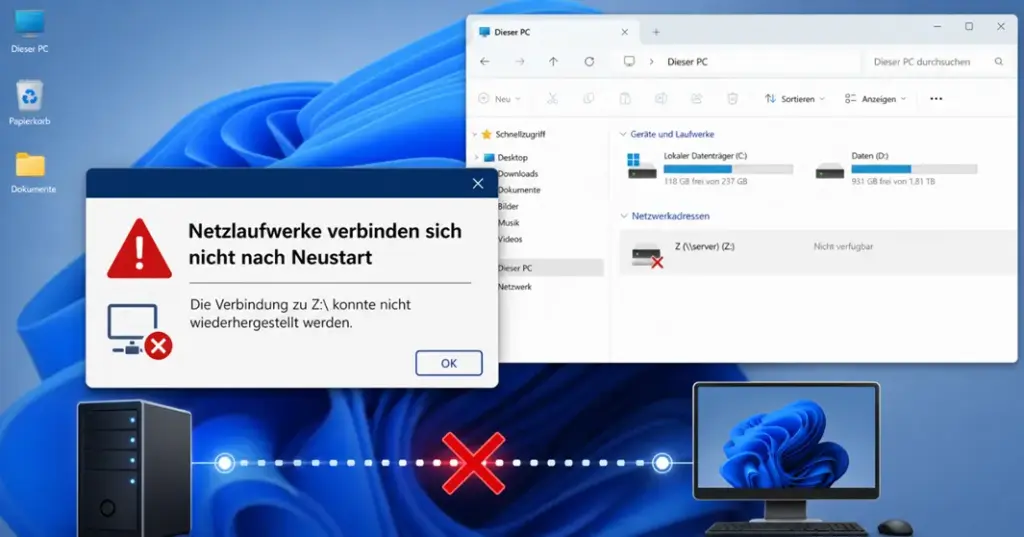The width and height of the screenshot is (1024, 537).
Task: Click the Nicht verfügbar status text
Action: 843,246
